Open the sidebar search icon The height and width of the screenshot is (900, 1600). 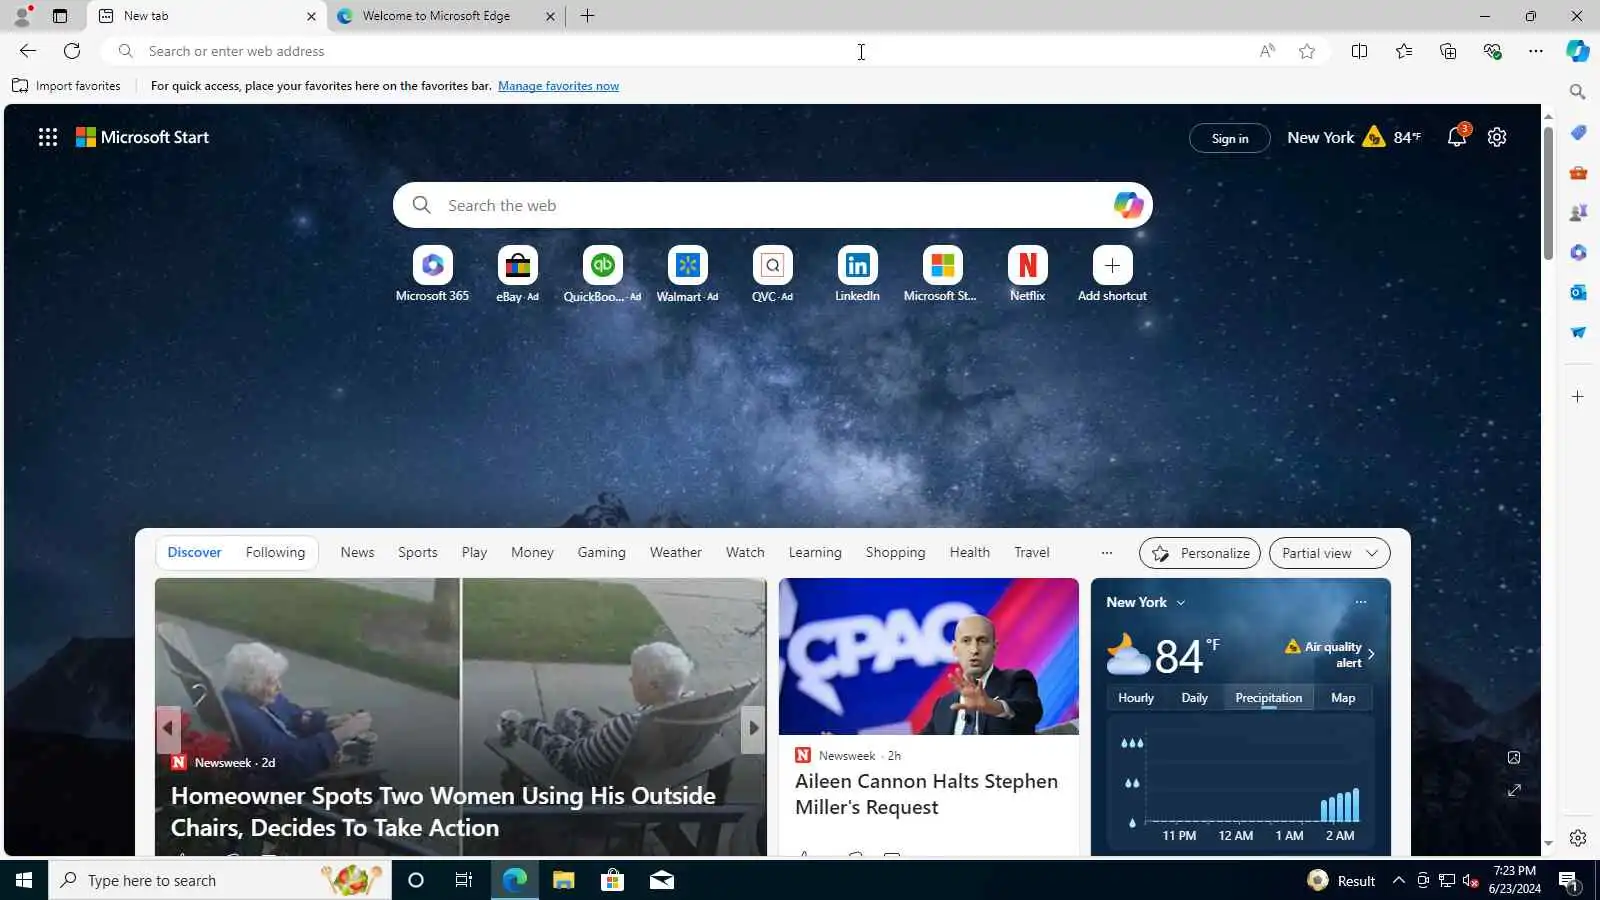(1578, 92)
